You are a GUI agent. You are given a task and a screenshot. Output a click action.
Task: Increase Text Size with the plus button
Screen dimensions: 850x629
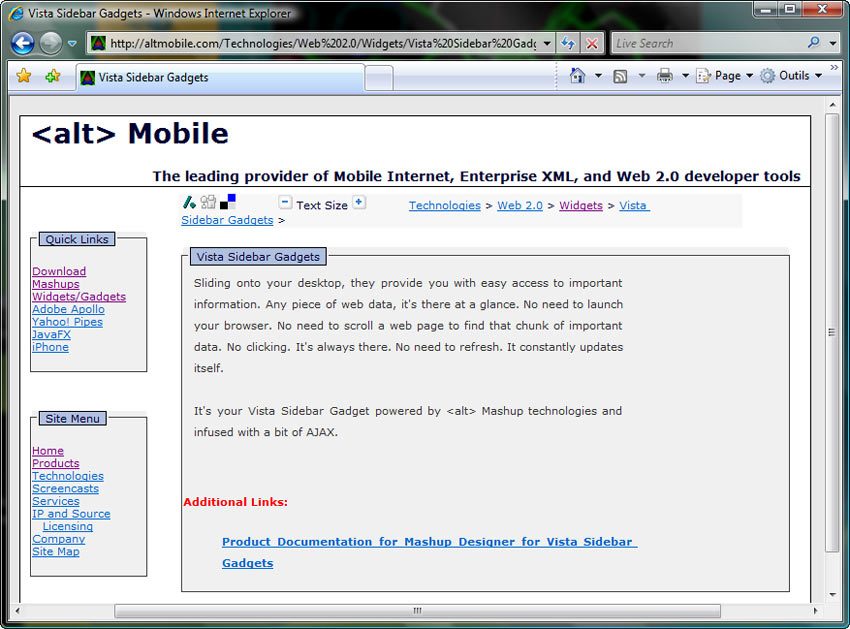click(359, 202)
